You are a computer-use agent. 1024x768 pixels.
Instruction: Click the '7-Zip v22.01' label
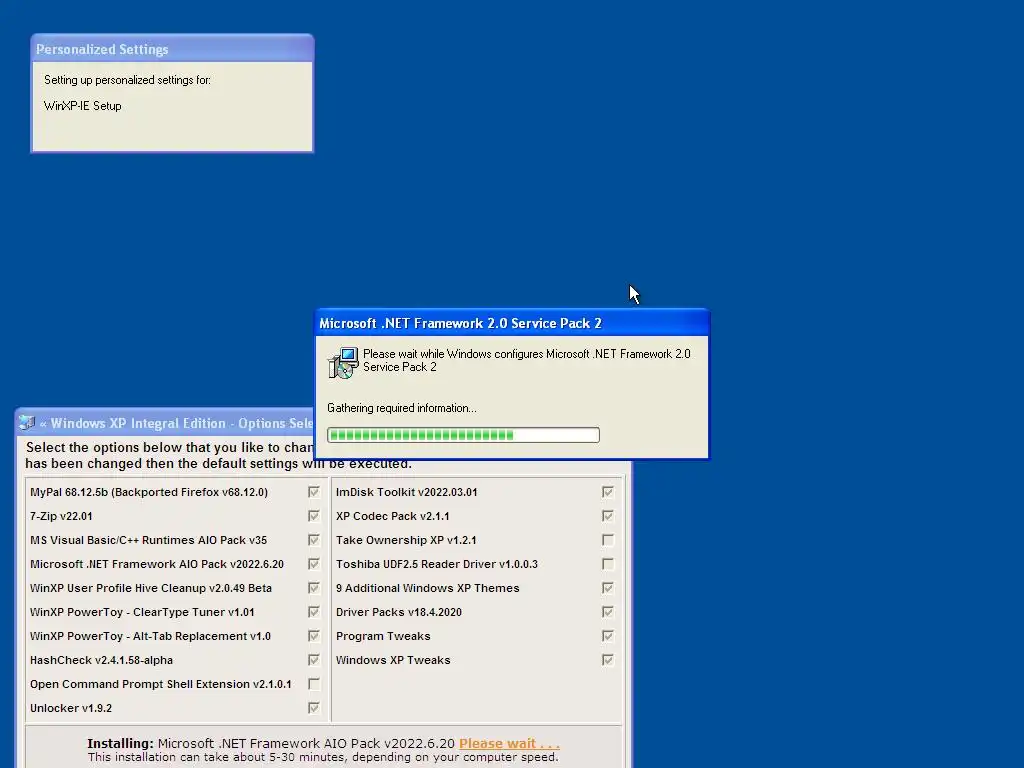pos(61,516)
